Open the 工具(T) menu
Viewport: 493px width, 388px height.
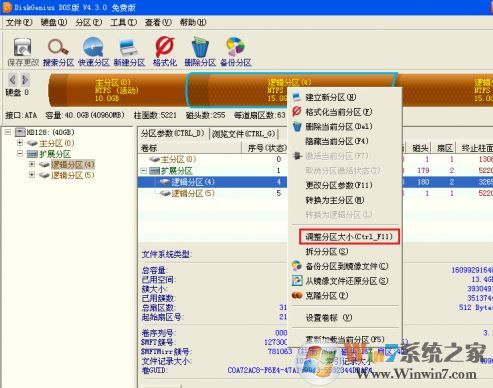click(123, 22)
